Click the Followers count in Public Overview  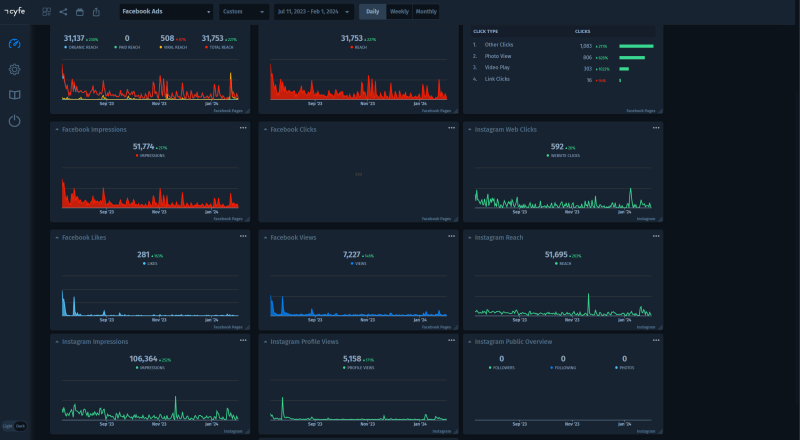tap(502, 359)
